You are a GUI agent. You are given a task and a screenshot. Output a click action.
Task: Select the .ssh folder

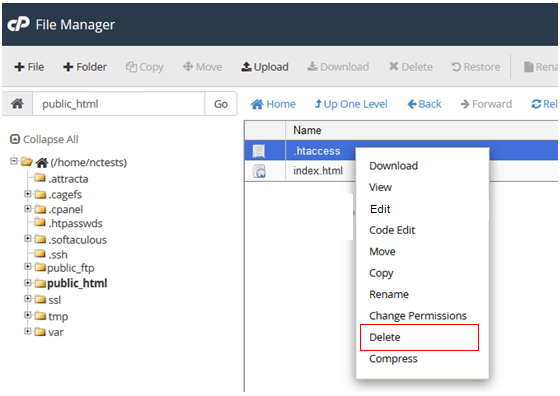[58, 255]
